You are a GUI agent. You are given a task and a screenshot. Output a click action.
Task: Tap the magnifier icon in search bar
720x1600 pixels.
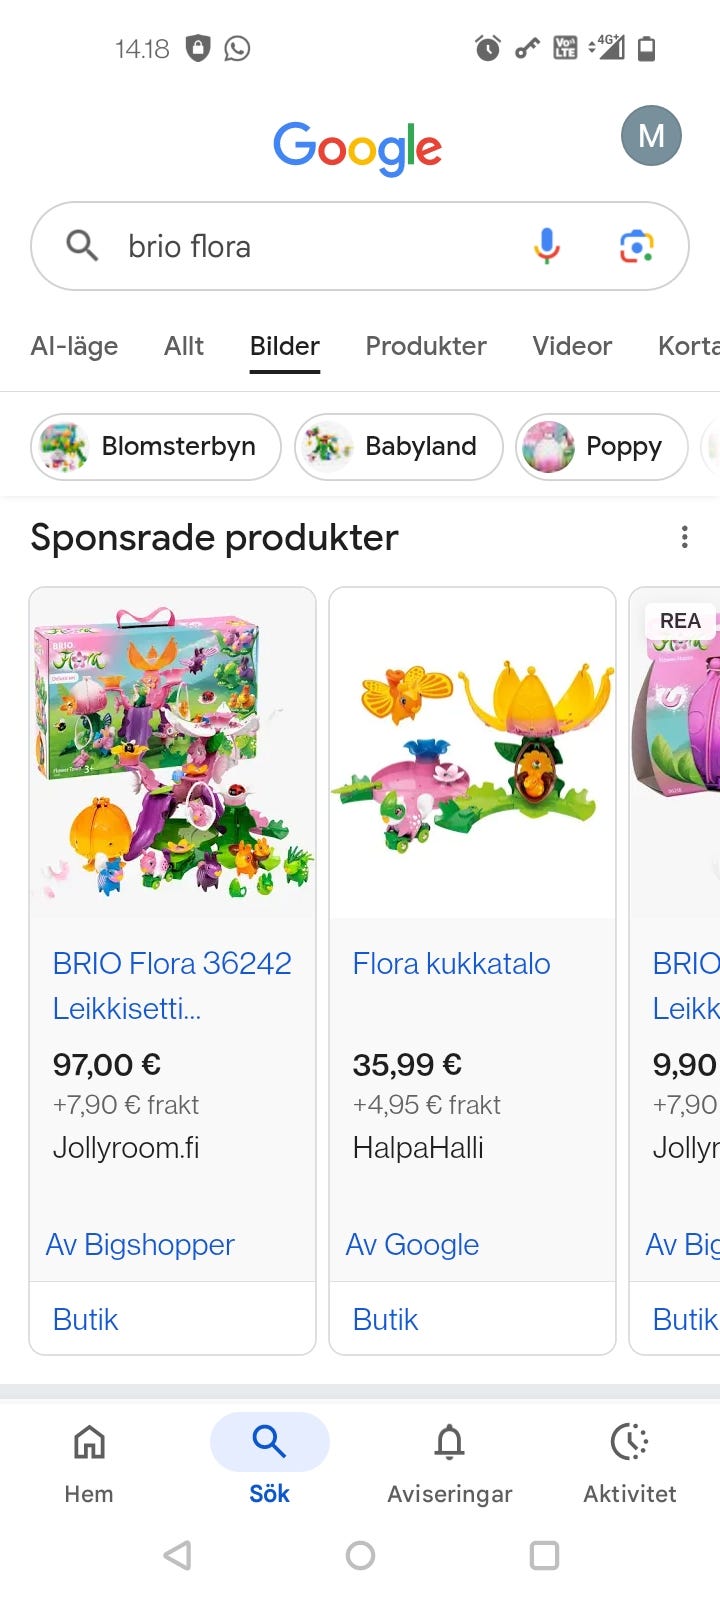pyautogui.click(x=82, y=246)
